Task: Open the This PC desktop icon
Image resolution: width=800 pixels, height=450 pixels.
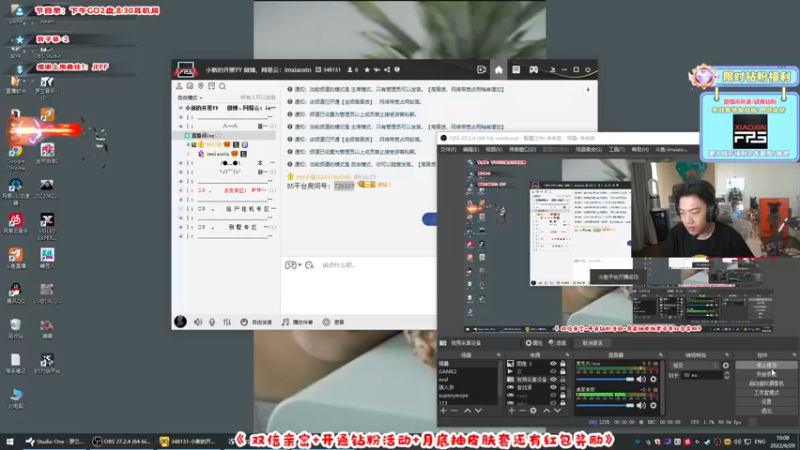Action: coord(15,398)
